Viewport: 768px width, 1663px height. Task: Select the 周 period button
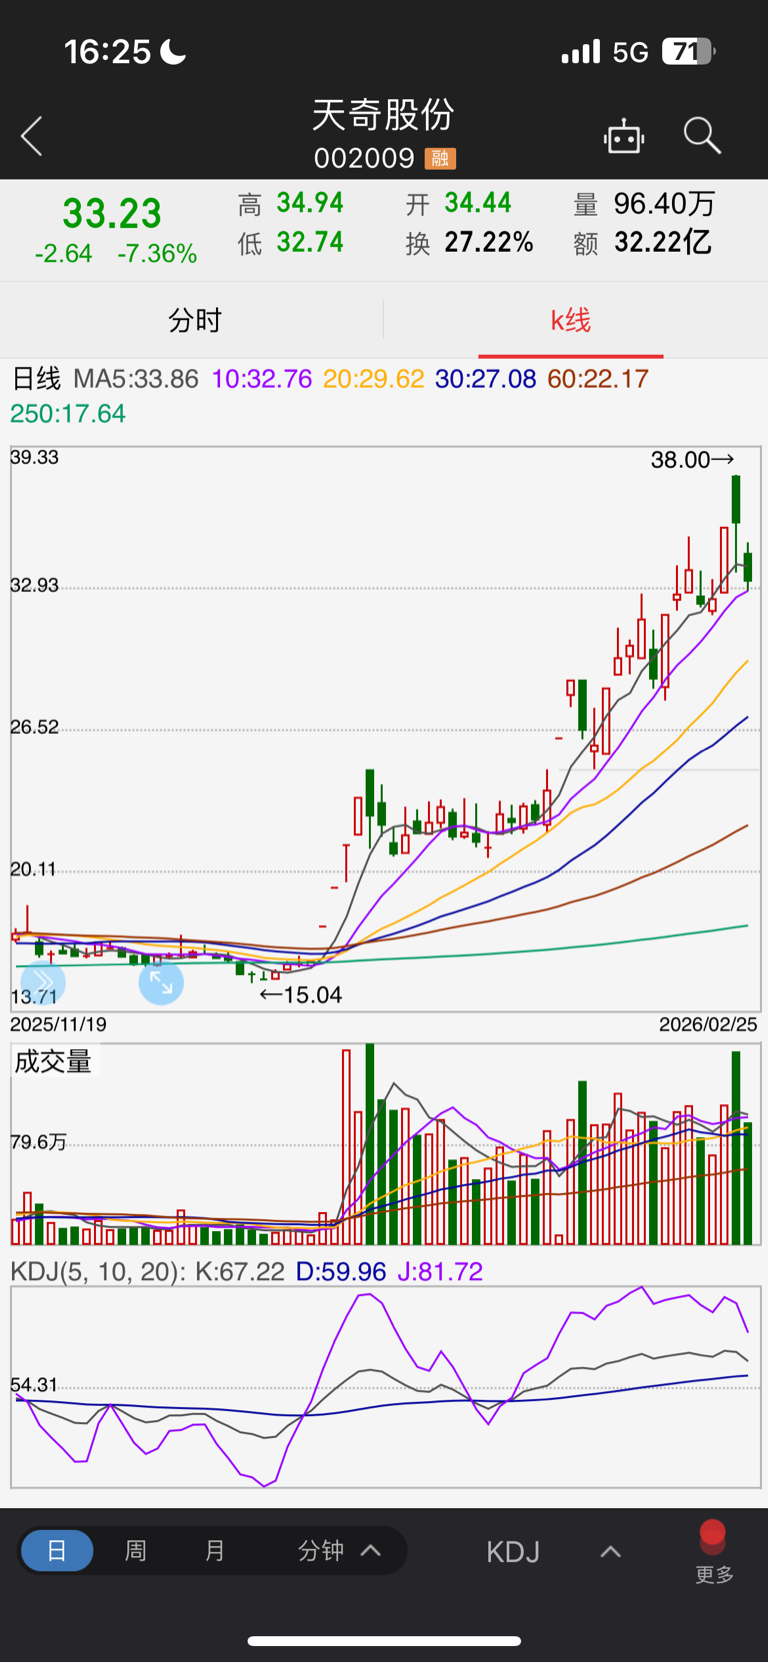(x=136, y=1551)
